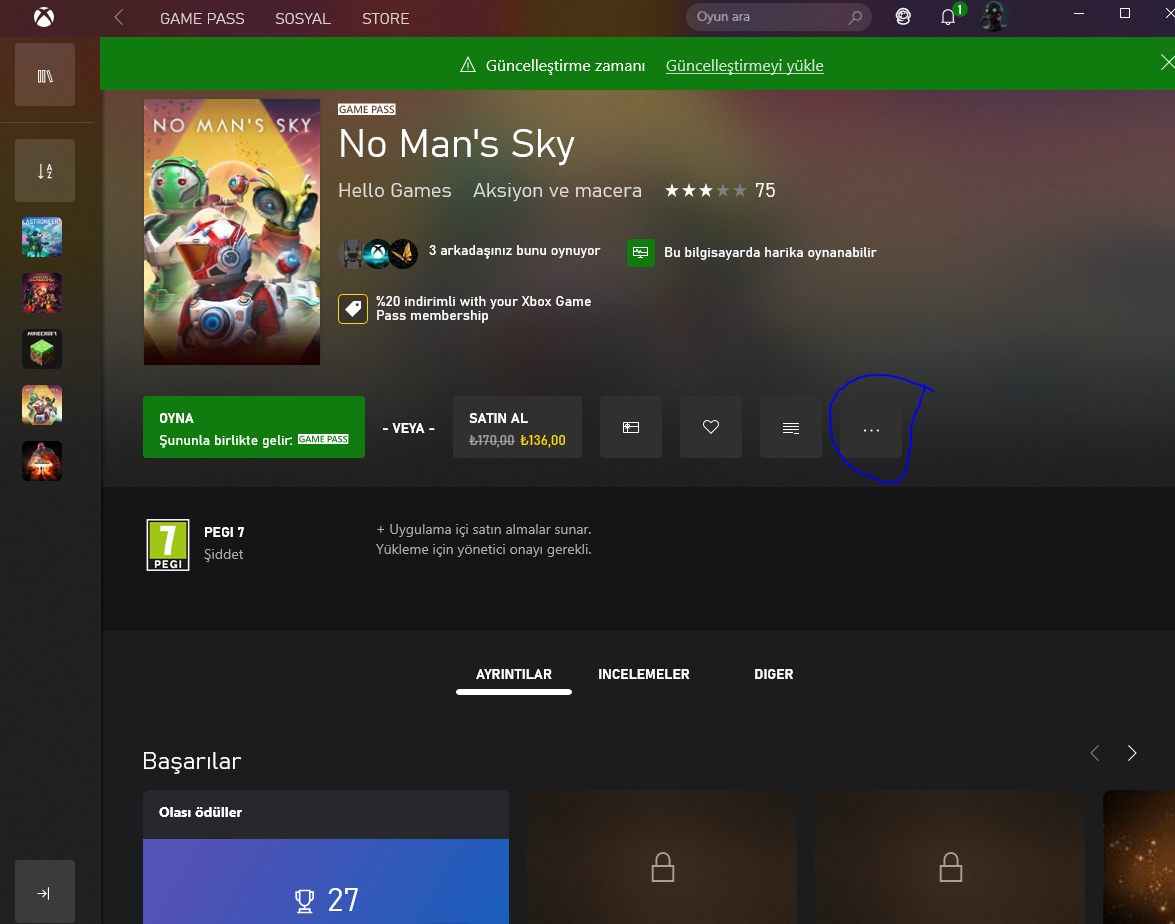This screenshot has height=924, width=1175.
Task: Select the DIGER tab
Action: point(773,674)
